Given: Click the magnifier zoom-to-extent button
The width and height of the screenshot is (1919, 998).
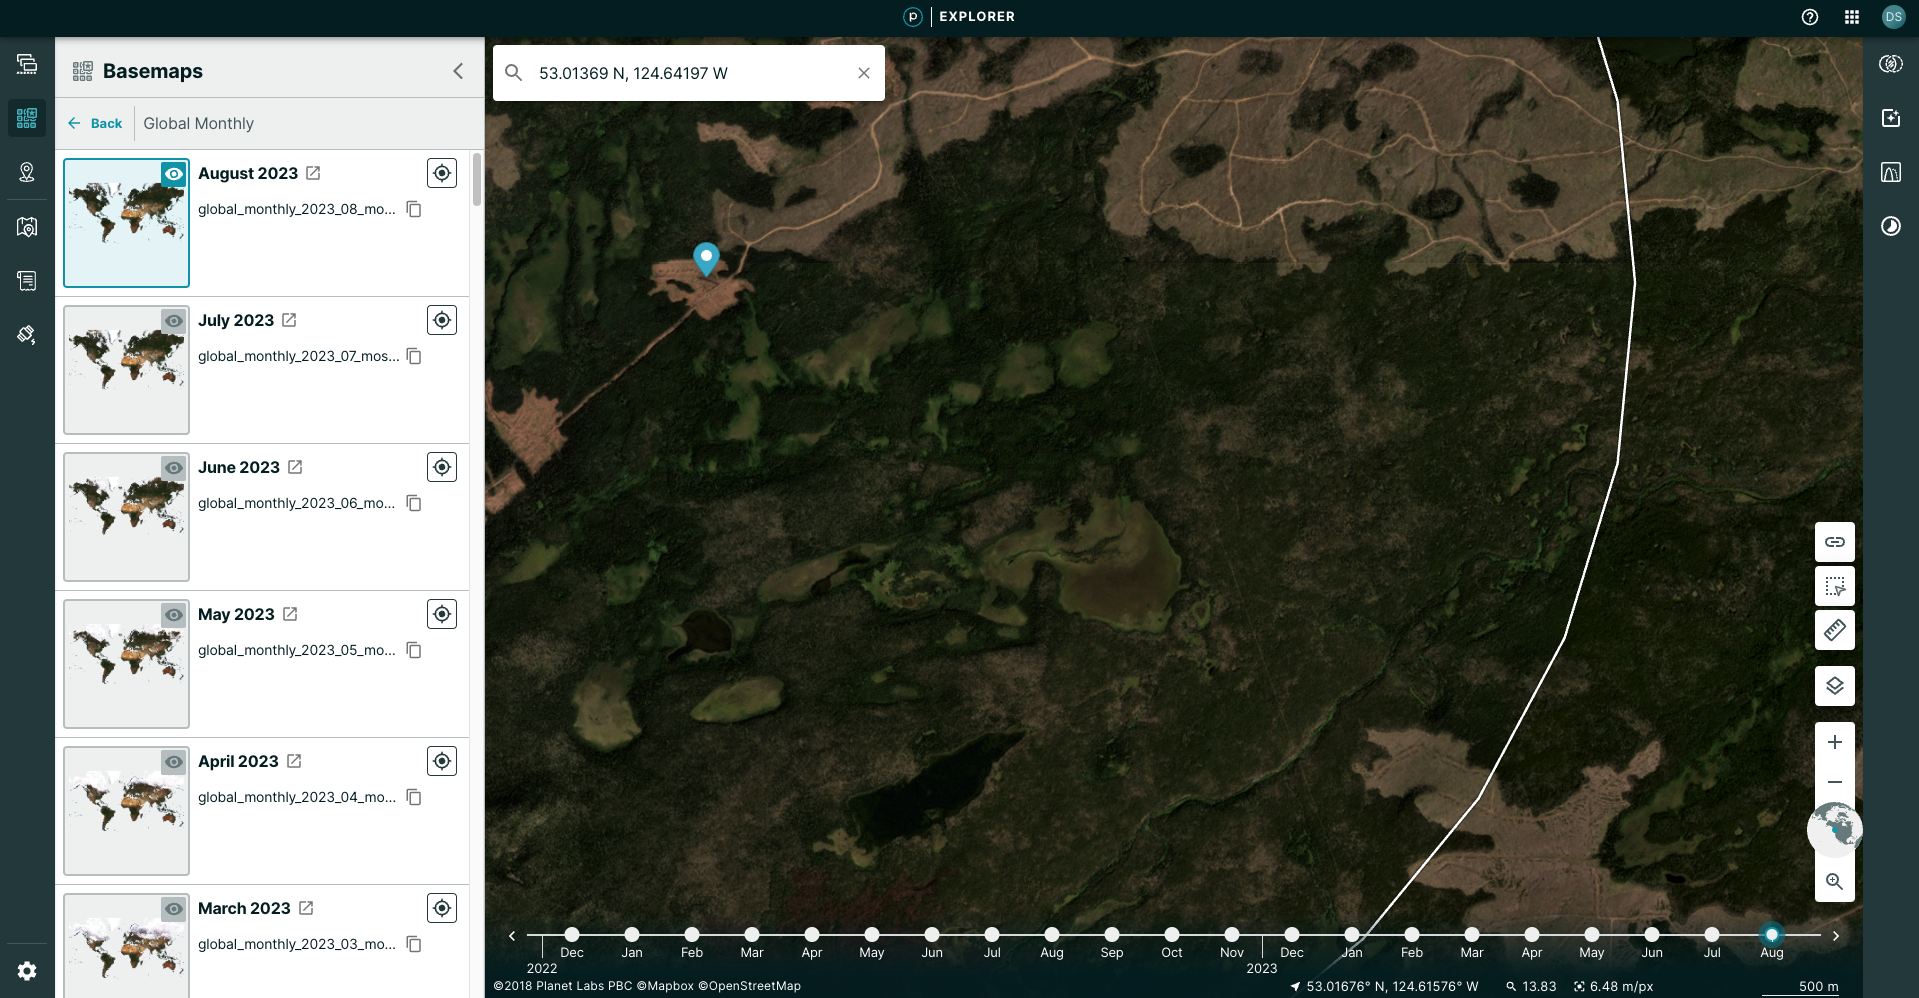Looking at the screenshot, I should click(1835, 882).
